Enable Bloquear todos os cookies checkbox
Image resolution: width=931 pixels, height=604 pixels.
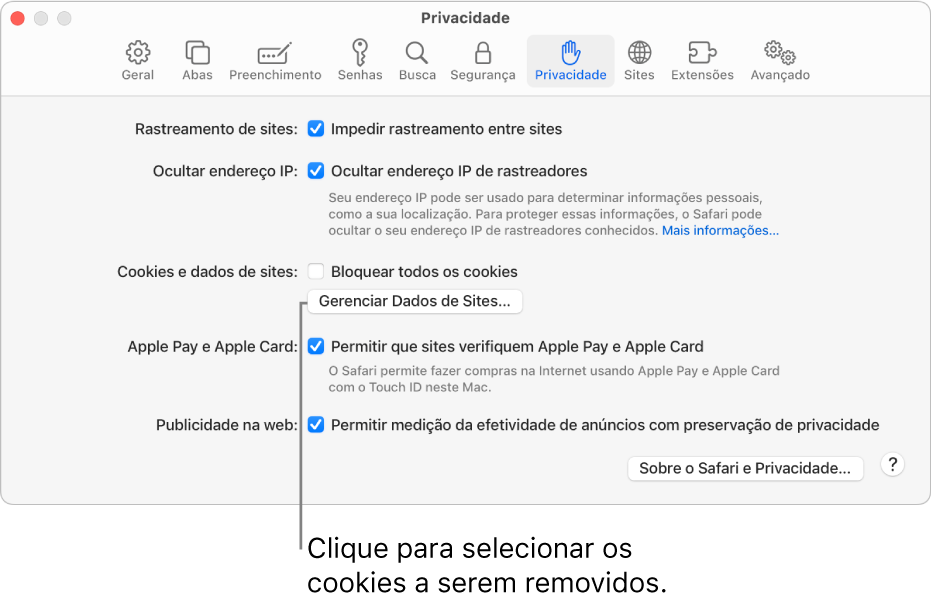(316, 271)
